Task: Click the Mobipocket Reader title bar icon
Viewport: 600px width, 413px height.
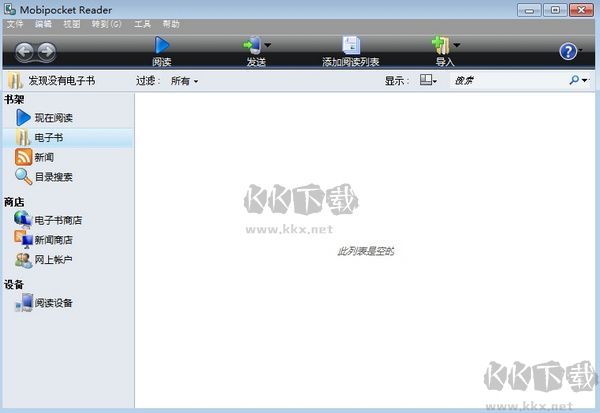Action: (10, 9)
